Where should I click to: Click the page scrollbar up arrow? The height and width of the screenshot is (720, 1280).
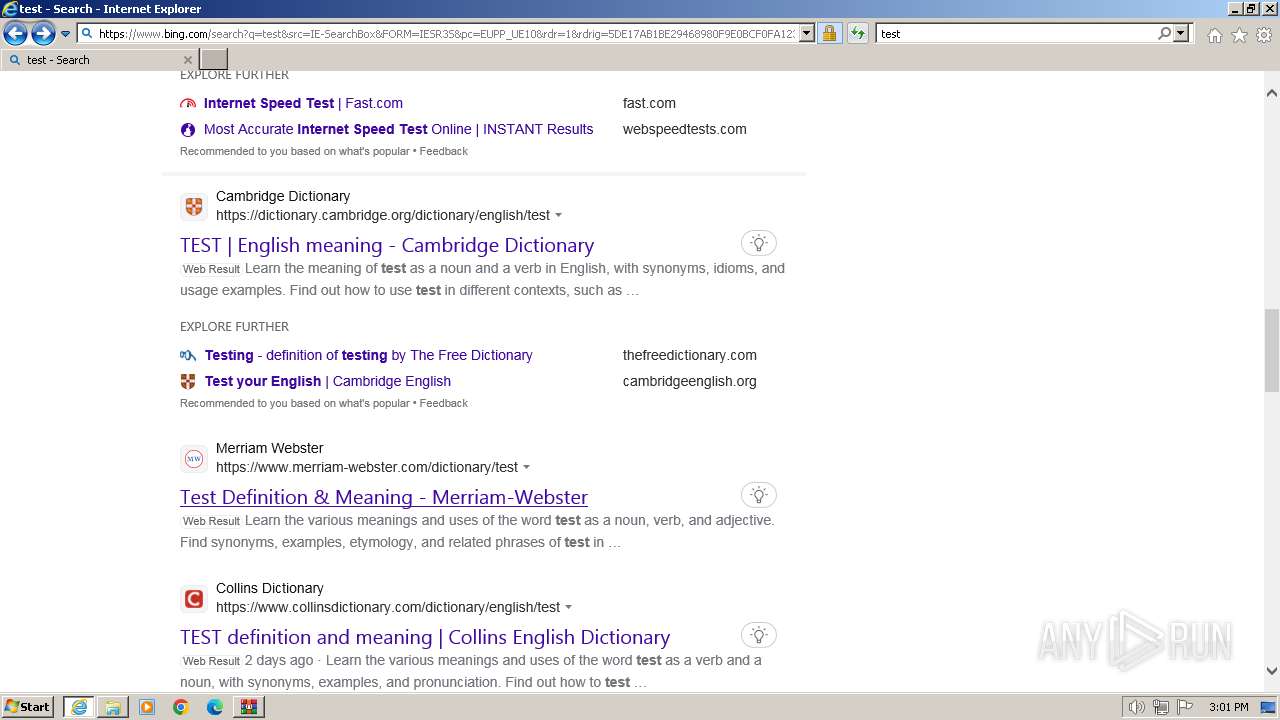tap(1271, 93)
